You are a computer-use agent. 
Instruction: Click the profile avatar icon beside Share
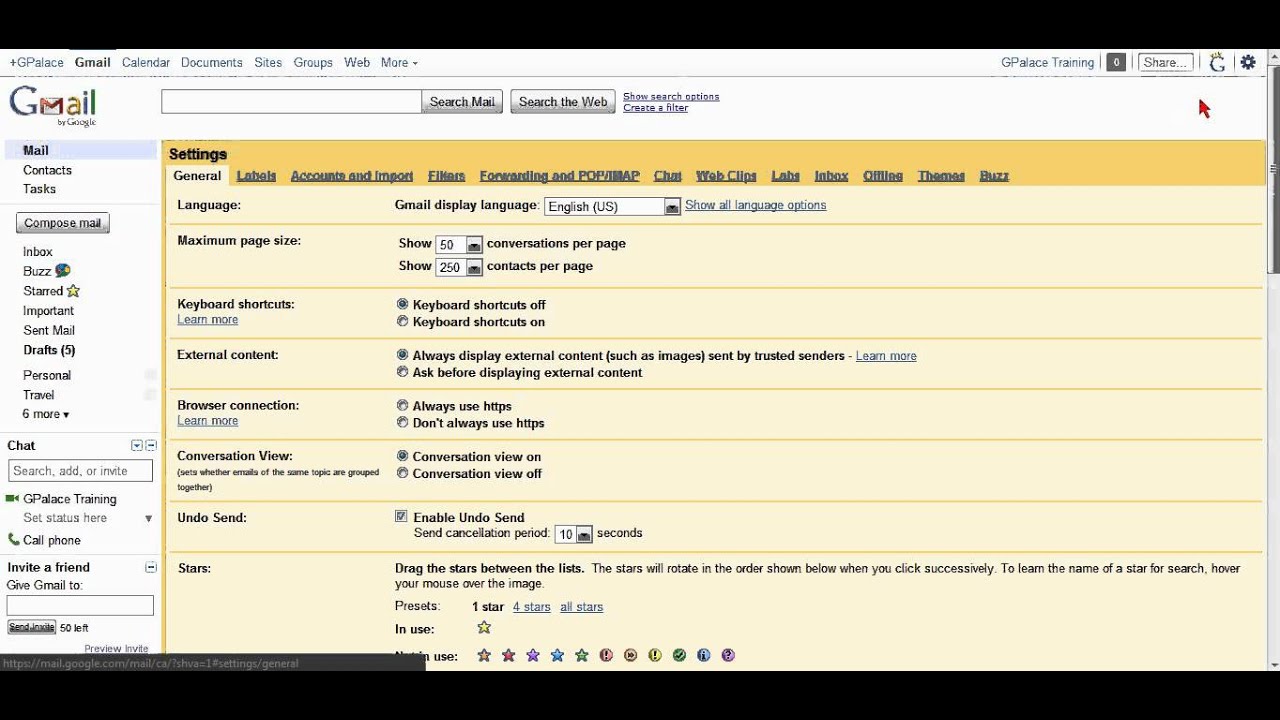click(x=1217, y=62)
